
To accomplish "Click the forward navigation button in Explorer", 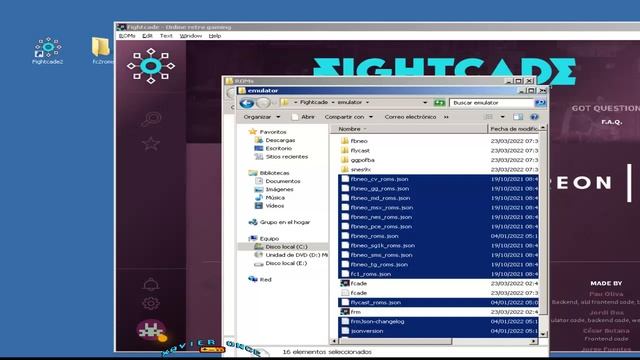I will [x=263, y=103].
